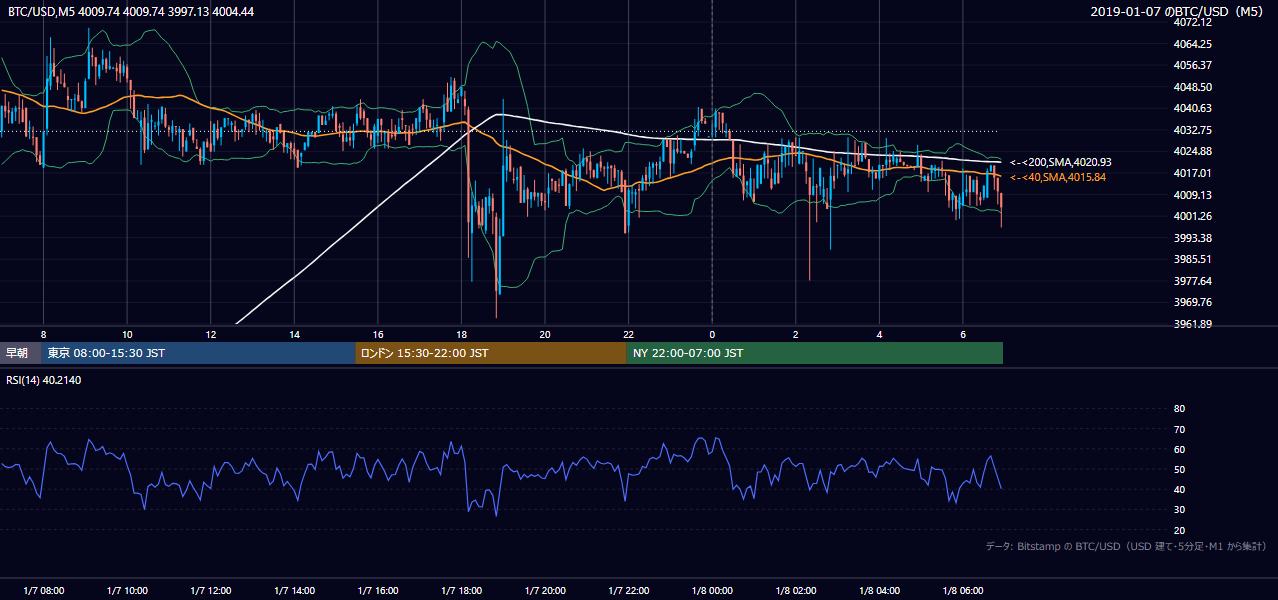Click price axis value 4064.25
Screen dimensions: 1278x600
coord(1192,44)
